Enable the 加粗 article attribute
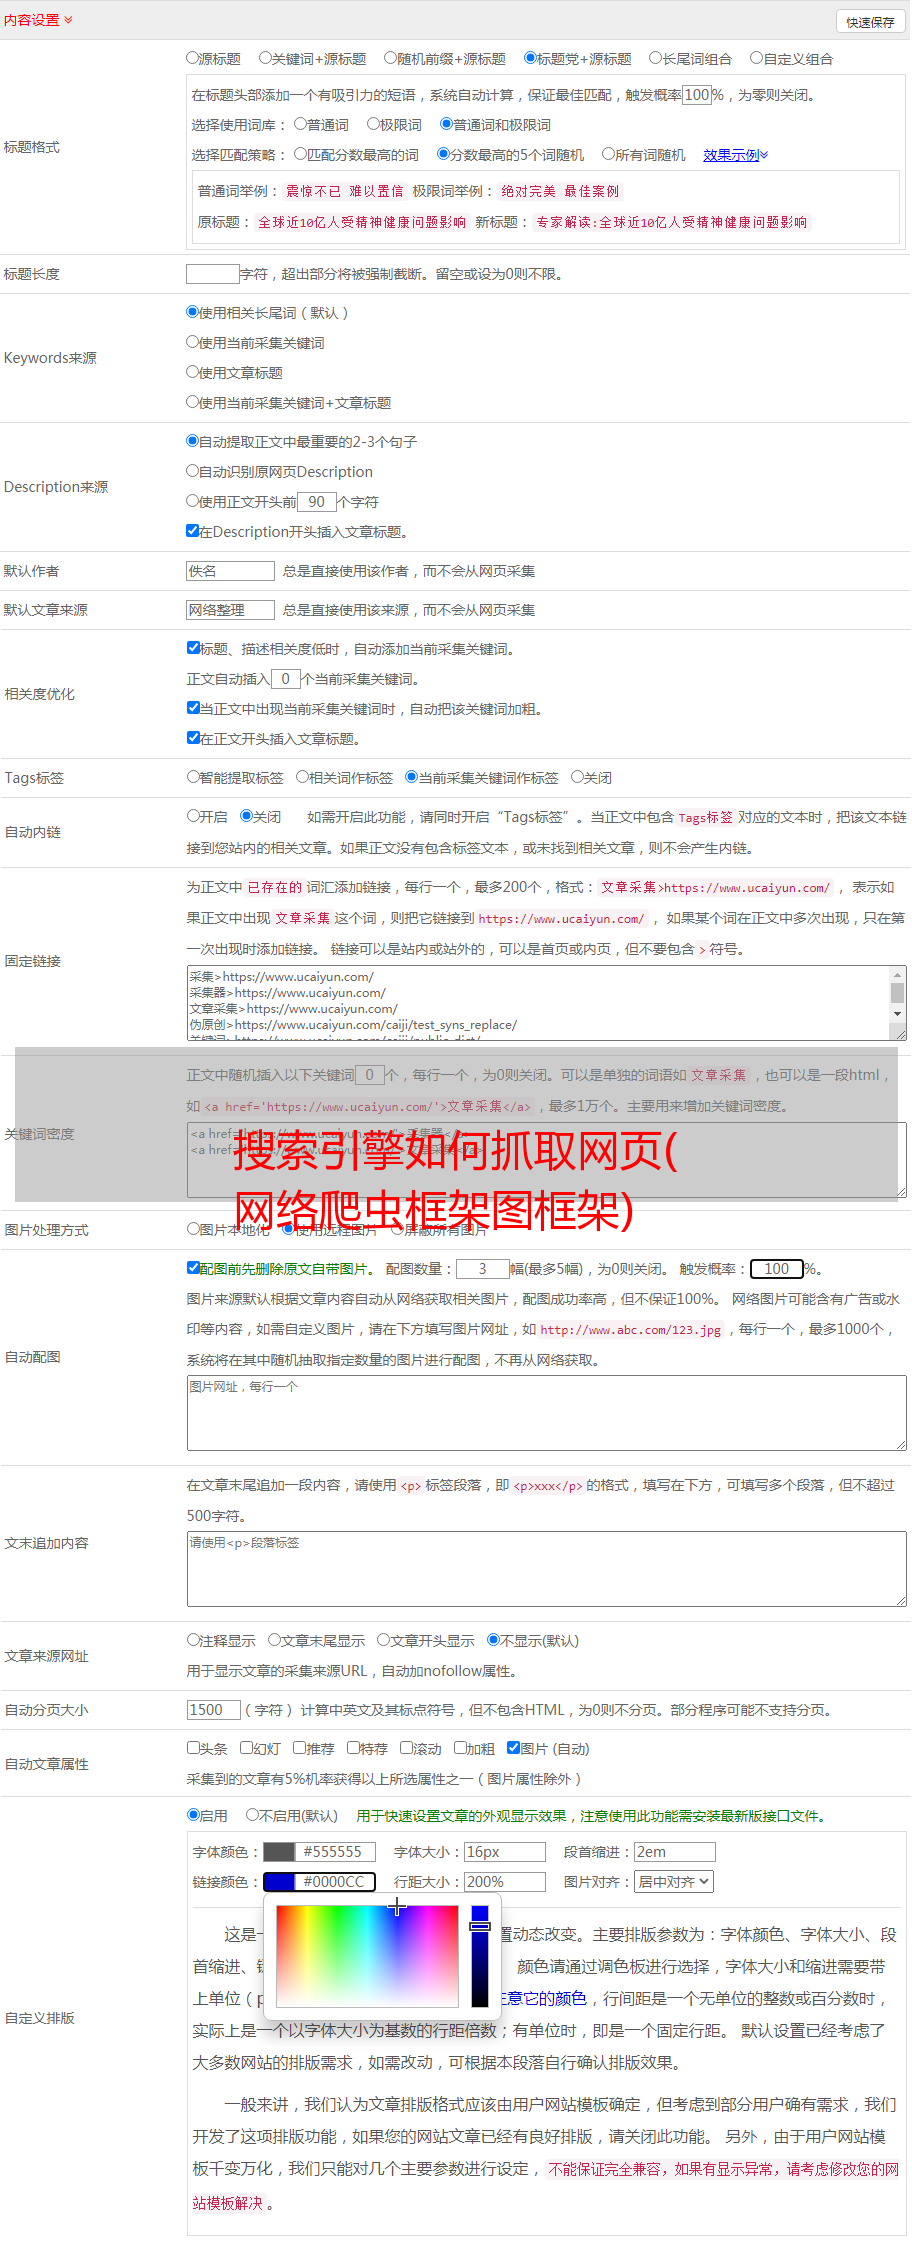The height and width of the screenshot is (2249, 912). point(461,1748)
